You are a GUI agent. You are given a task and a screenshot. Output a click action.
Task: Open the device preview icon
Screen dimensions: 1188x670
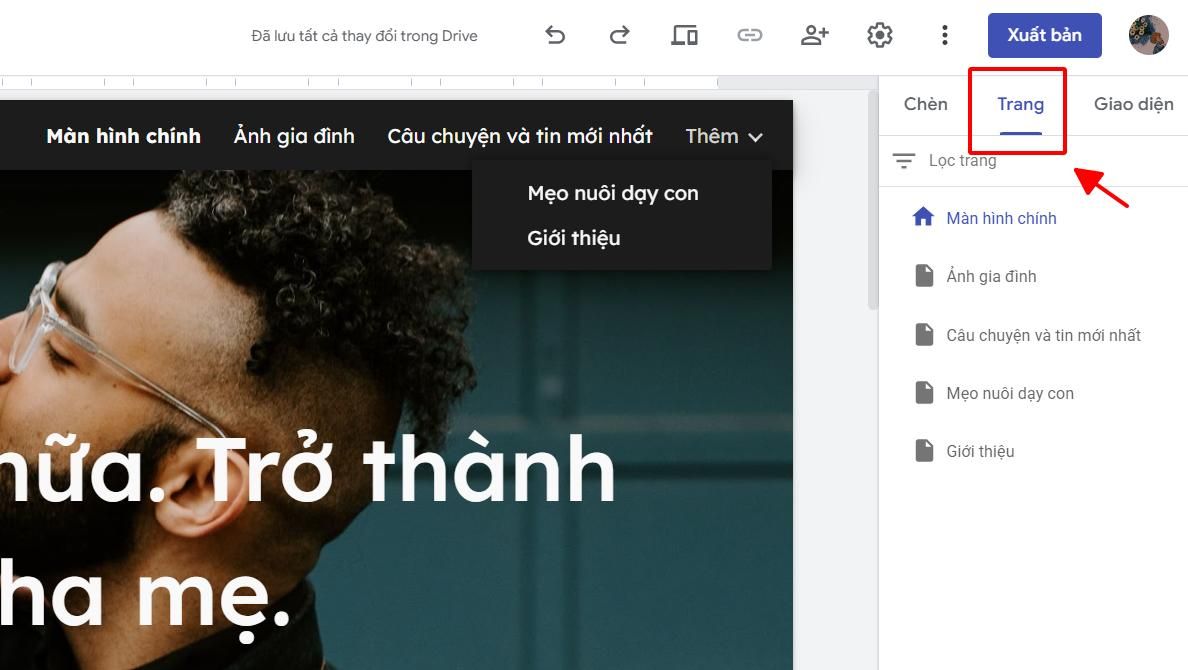pyautogui.click(x=684, y=35)
